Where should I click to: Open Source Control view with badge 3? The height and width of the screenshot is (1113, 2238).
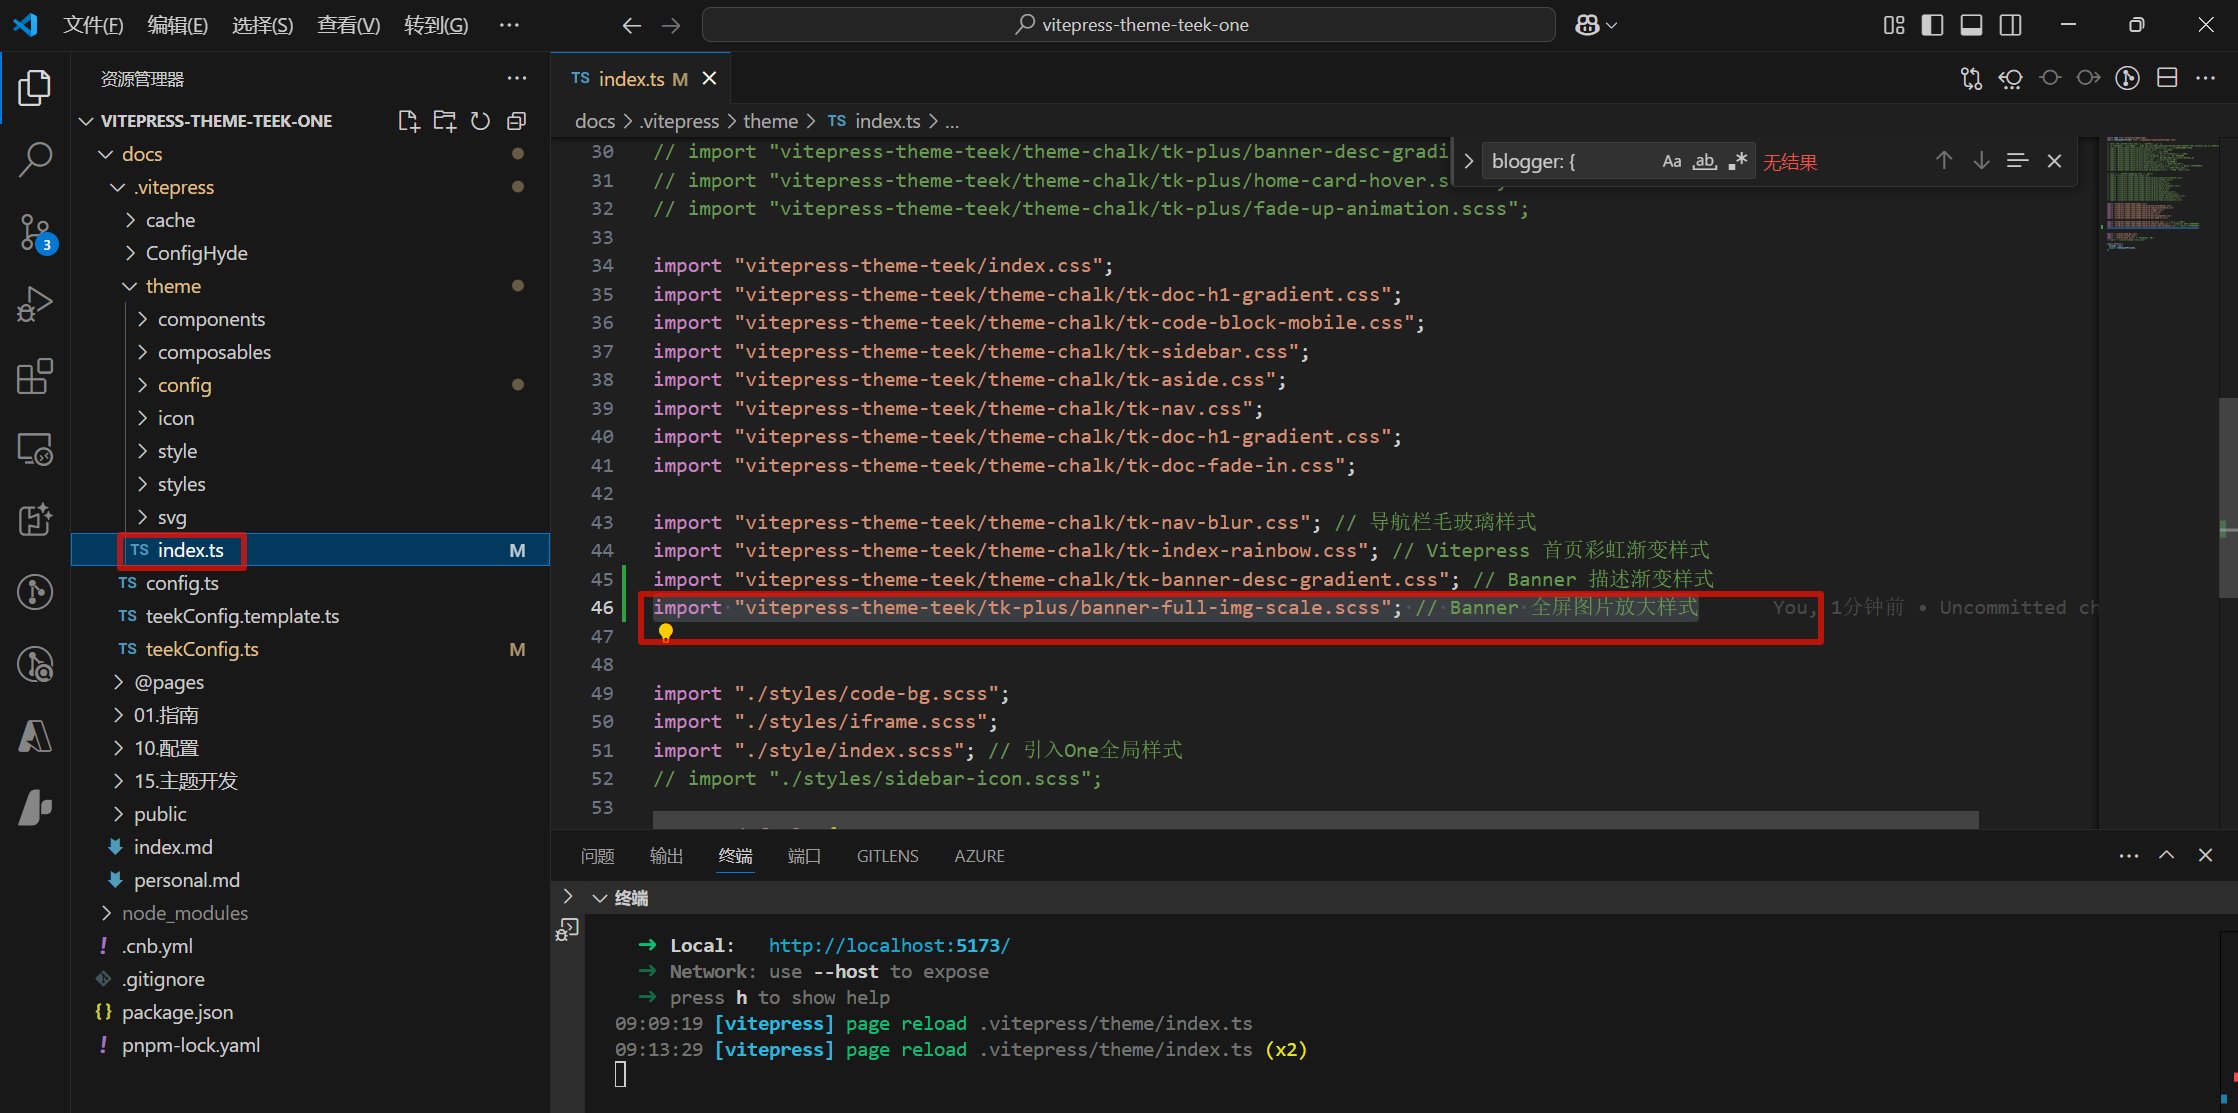(35, 232)
